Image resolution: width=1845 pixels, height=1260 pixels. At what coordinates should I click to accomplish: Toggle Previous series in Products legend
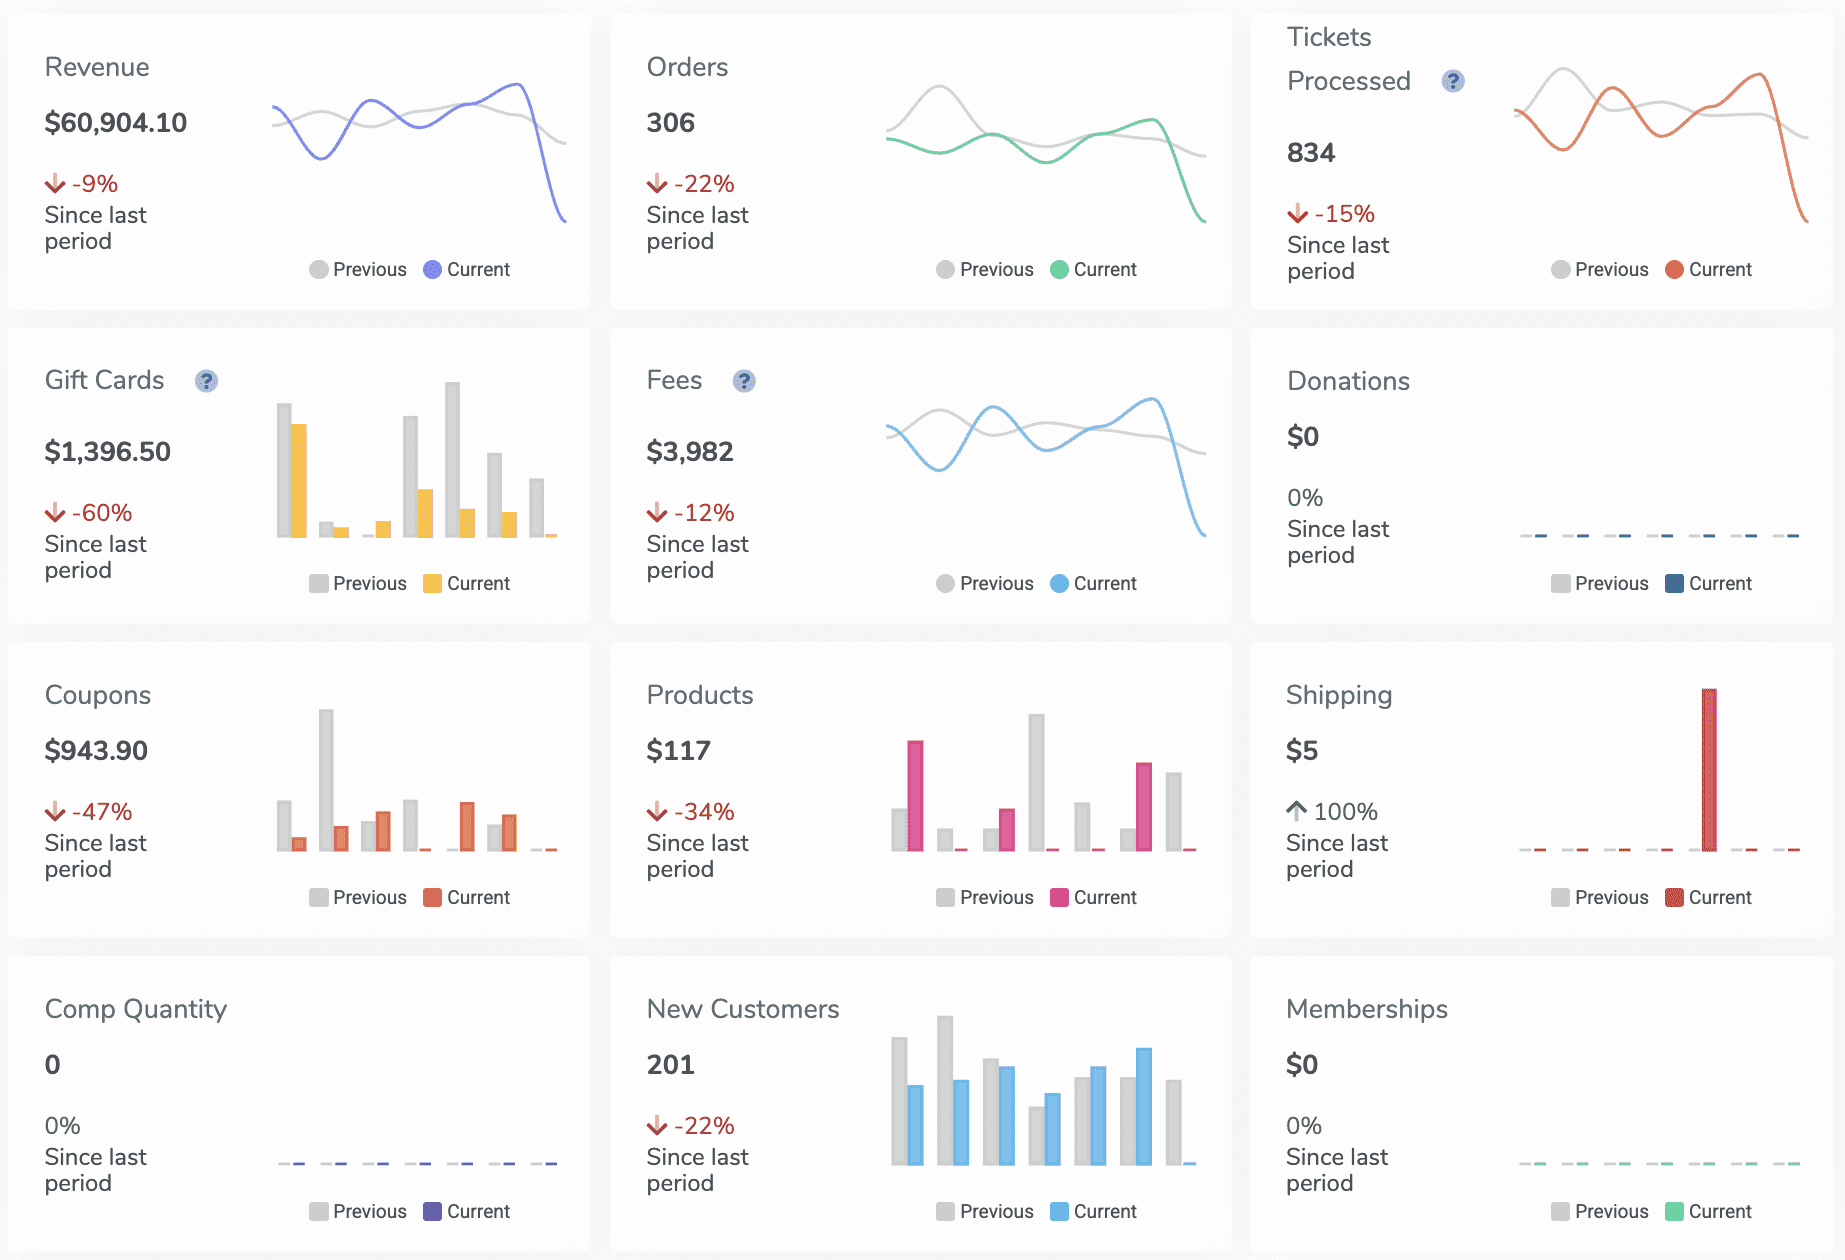985,898
